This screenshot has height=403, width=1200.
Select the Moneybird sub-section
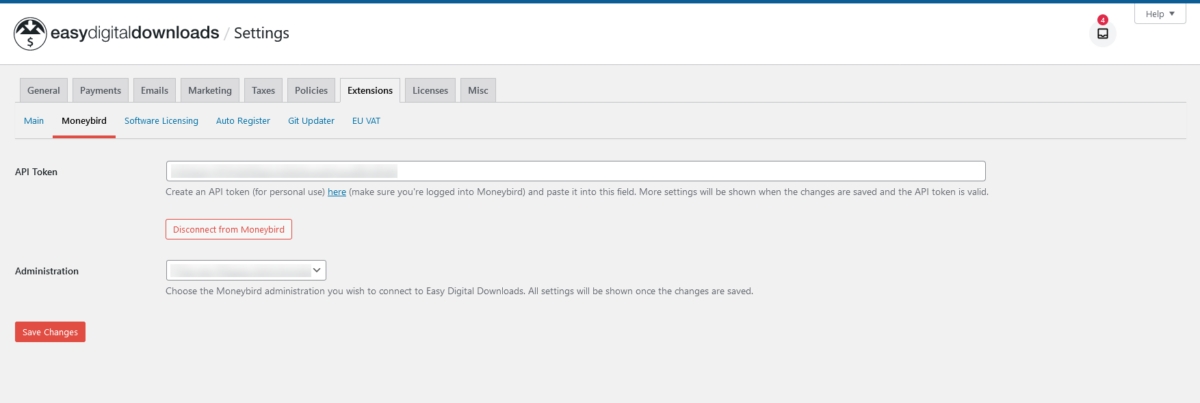[84, 121]
